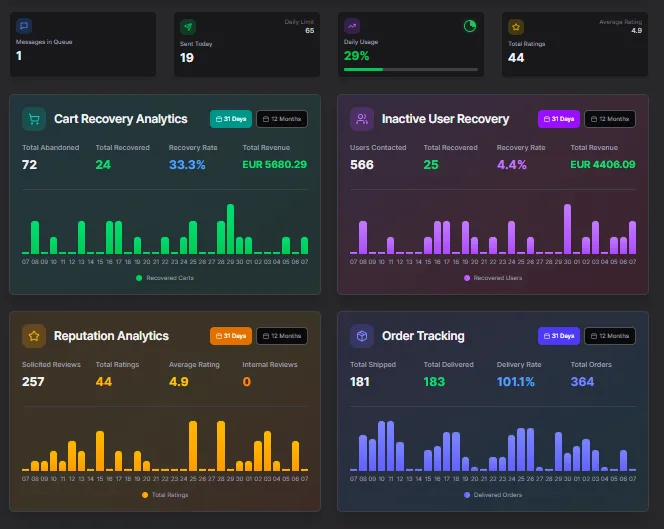664x529 pixels.
Task: Select 31 Days in Cart Recovery Analytics
Action: coord(230,119)
